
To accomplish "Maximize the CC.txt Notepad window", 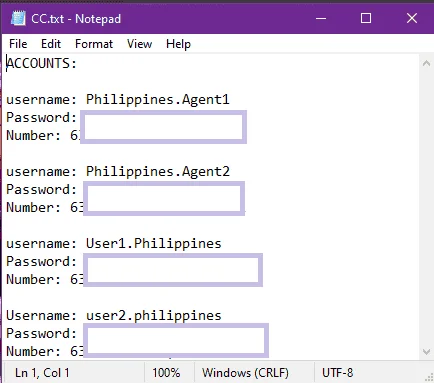I will coord(366,18).
